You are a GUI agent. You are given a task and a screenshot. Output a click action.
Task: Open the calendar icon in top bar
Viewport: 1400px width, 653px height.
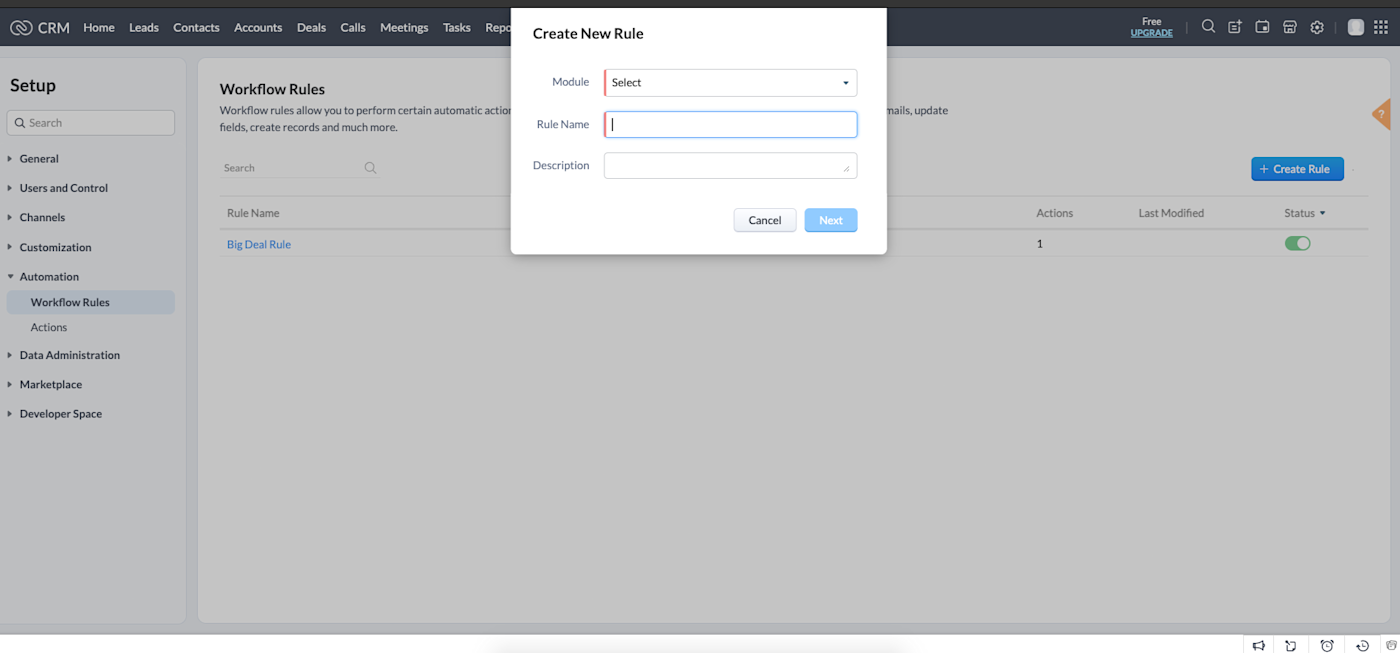1262,27
